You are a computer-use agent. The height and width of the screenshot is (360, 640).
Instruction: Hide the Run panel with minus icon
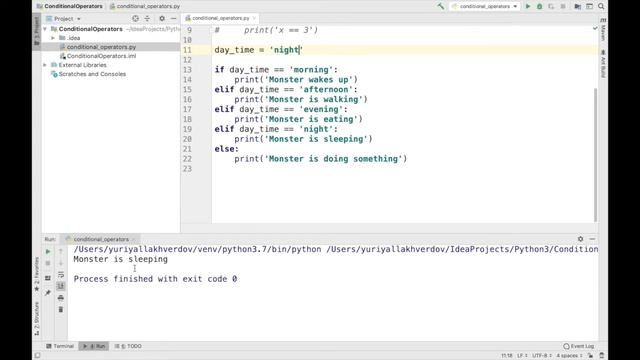[592, 239]
